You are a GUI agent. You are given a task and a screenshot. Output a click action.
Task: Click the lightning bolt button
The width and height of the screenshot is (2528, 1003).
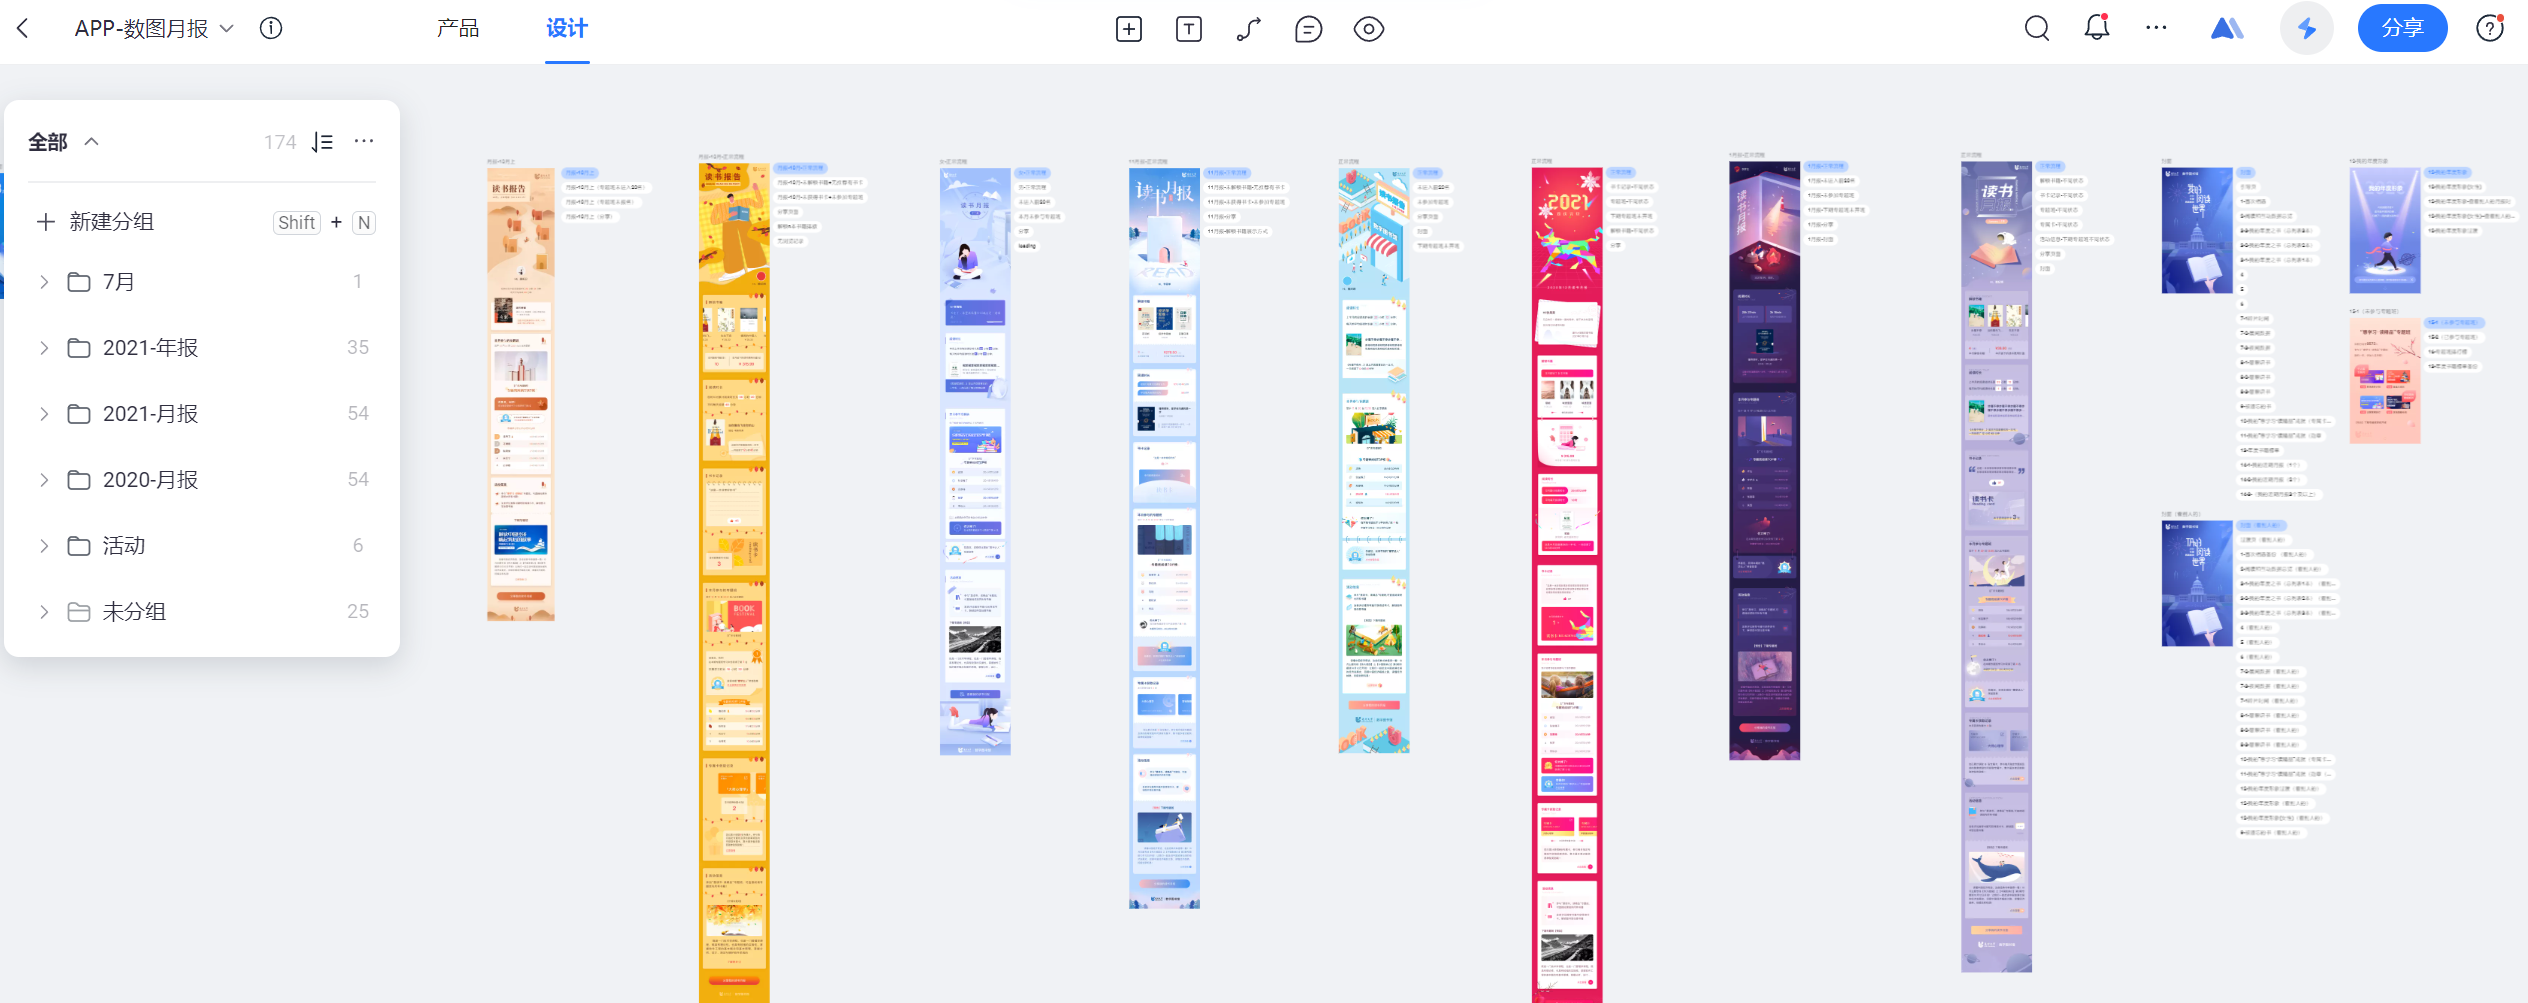pos(2307,29)
